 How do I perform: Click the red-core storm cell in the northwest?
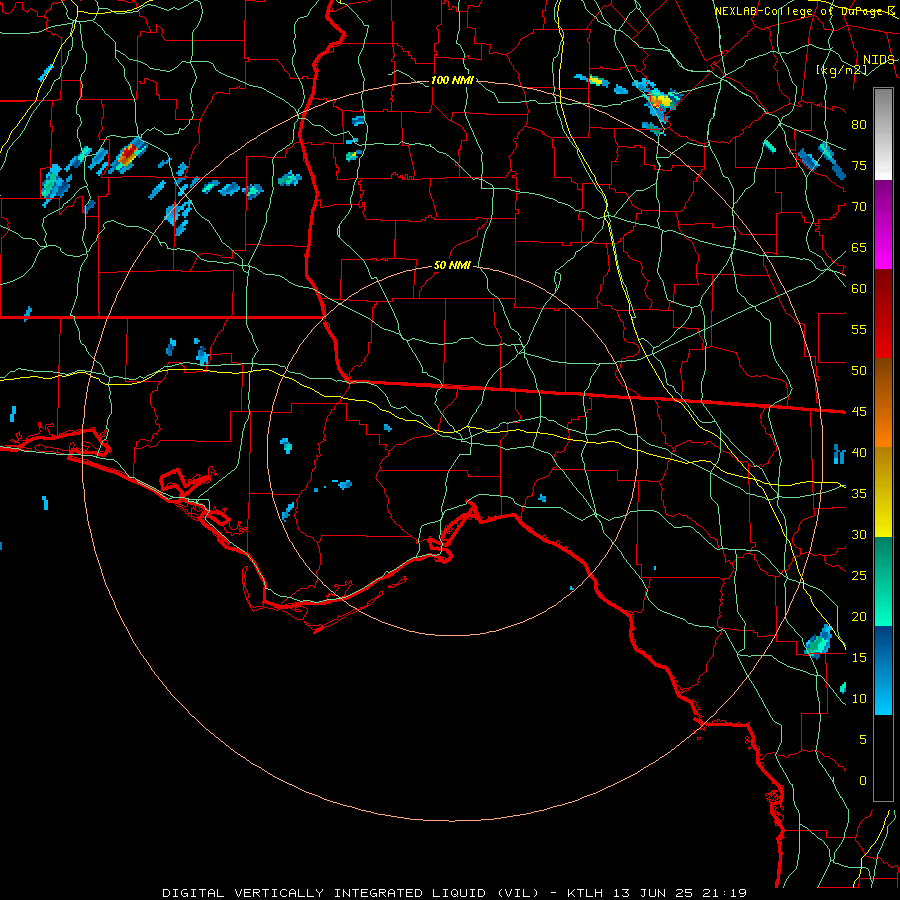(x=129, y=155)
